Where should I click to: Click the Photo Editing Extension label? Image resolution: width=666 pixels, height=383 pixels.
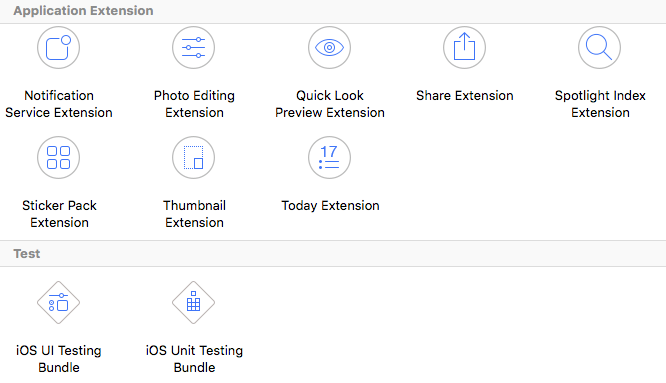pyautogui.click(x=194, y=104)
